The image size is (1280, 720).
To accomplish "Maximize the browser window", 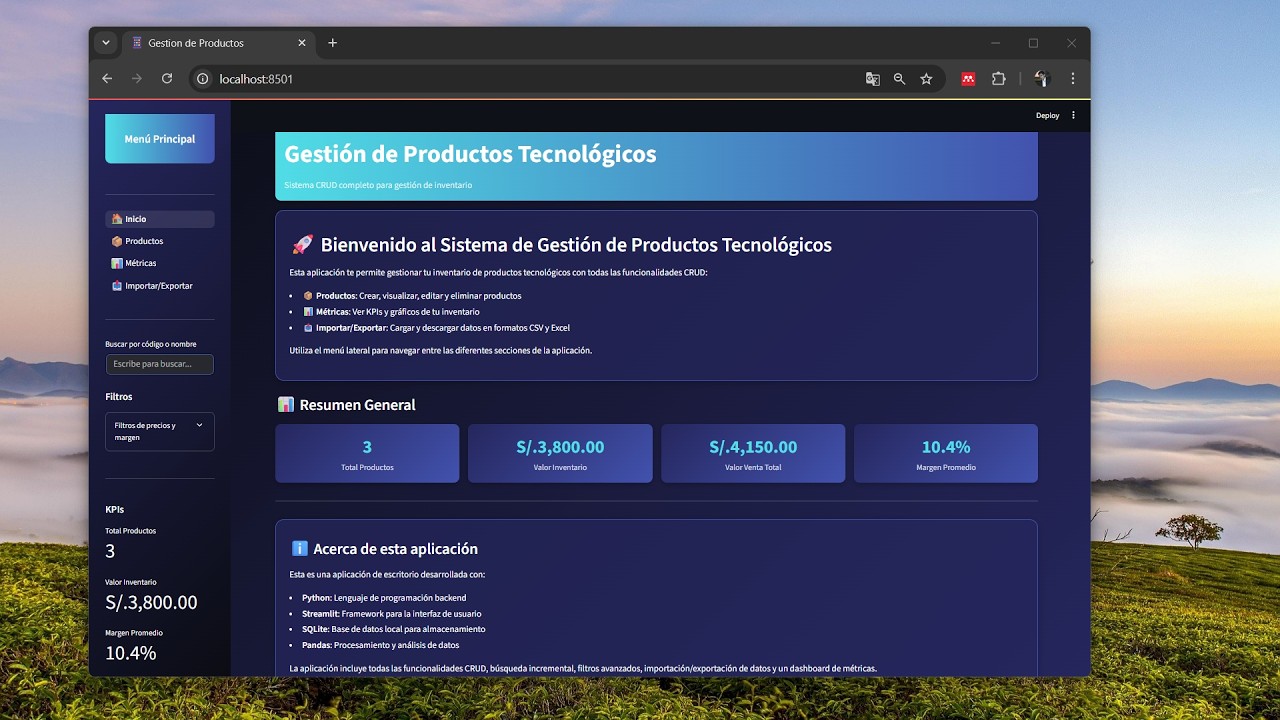I will [x=1033, y=43].
